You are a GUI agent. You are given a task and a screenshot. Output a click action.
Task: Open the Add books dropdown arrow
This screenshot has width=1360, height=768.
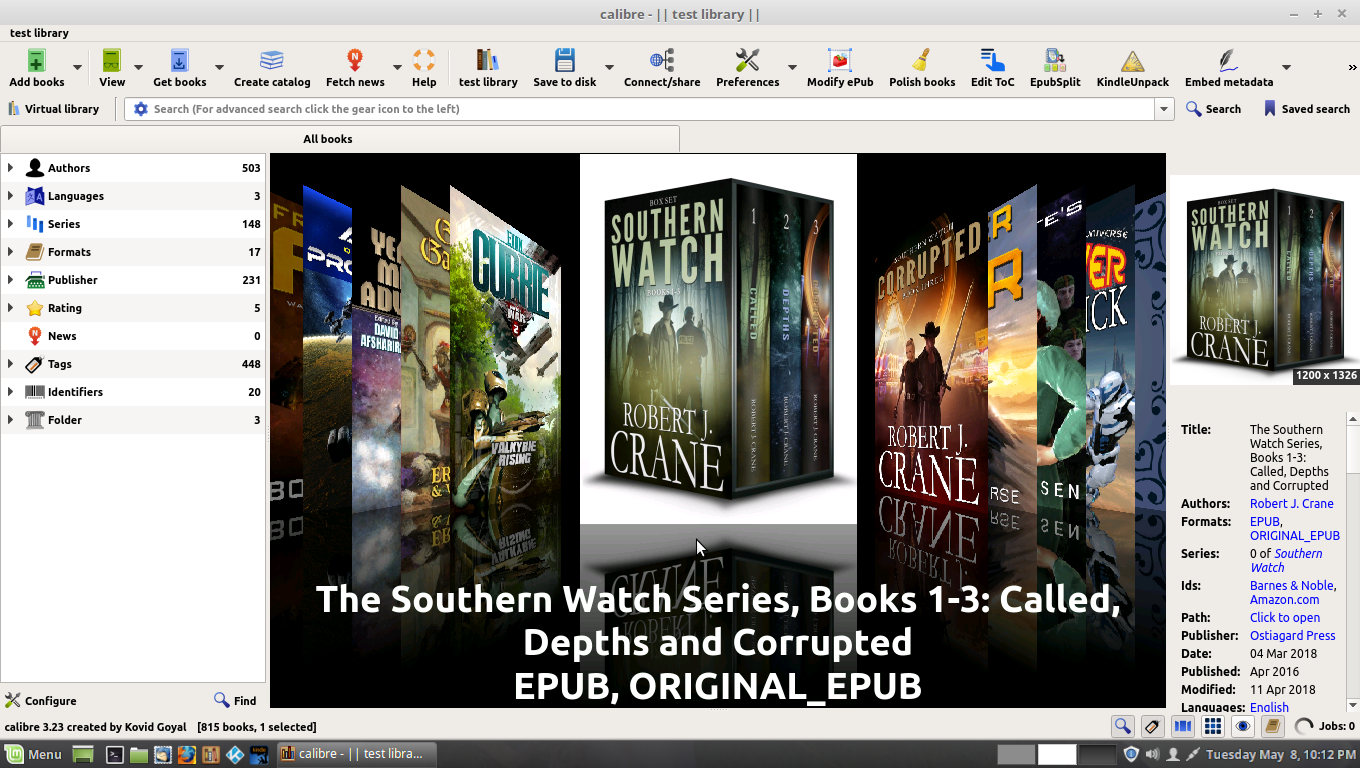click(x=77, y=68)
